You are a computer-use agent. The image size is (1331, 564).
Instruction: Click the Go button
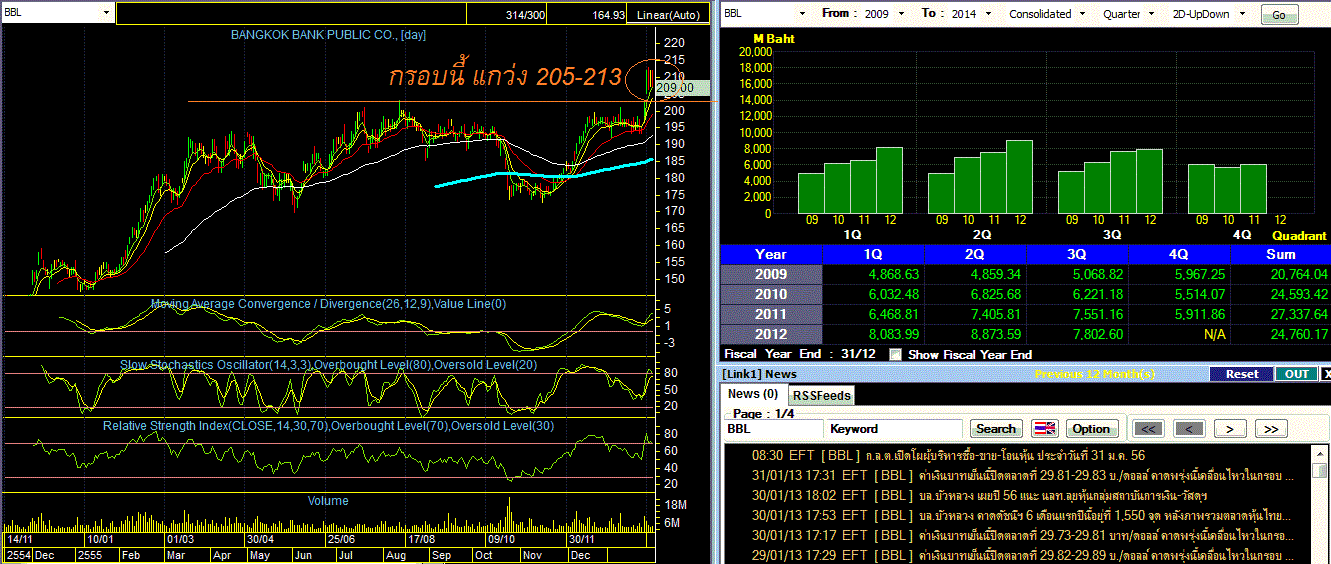1279,15
